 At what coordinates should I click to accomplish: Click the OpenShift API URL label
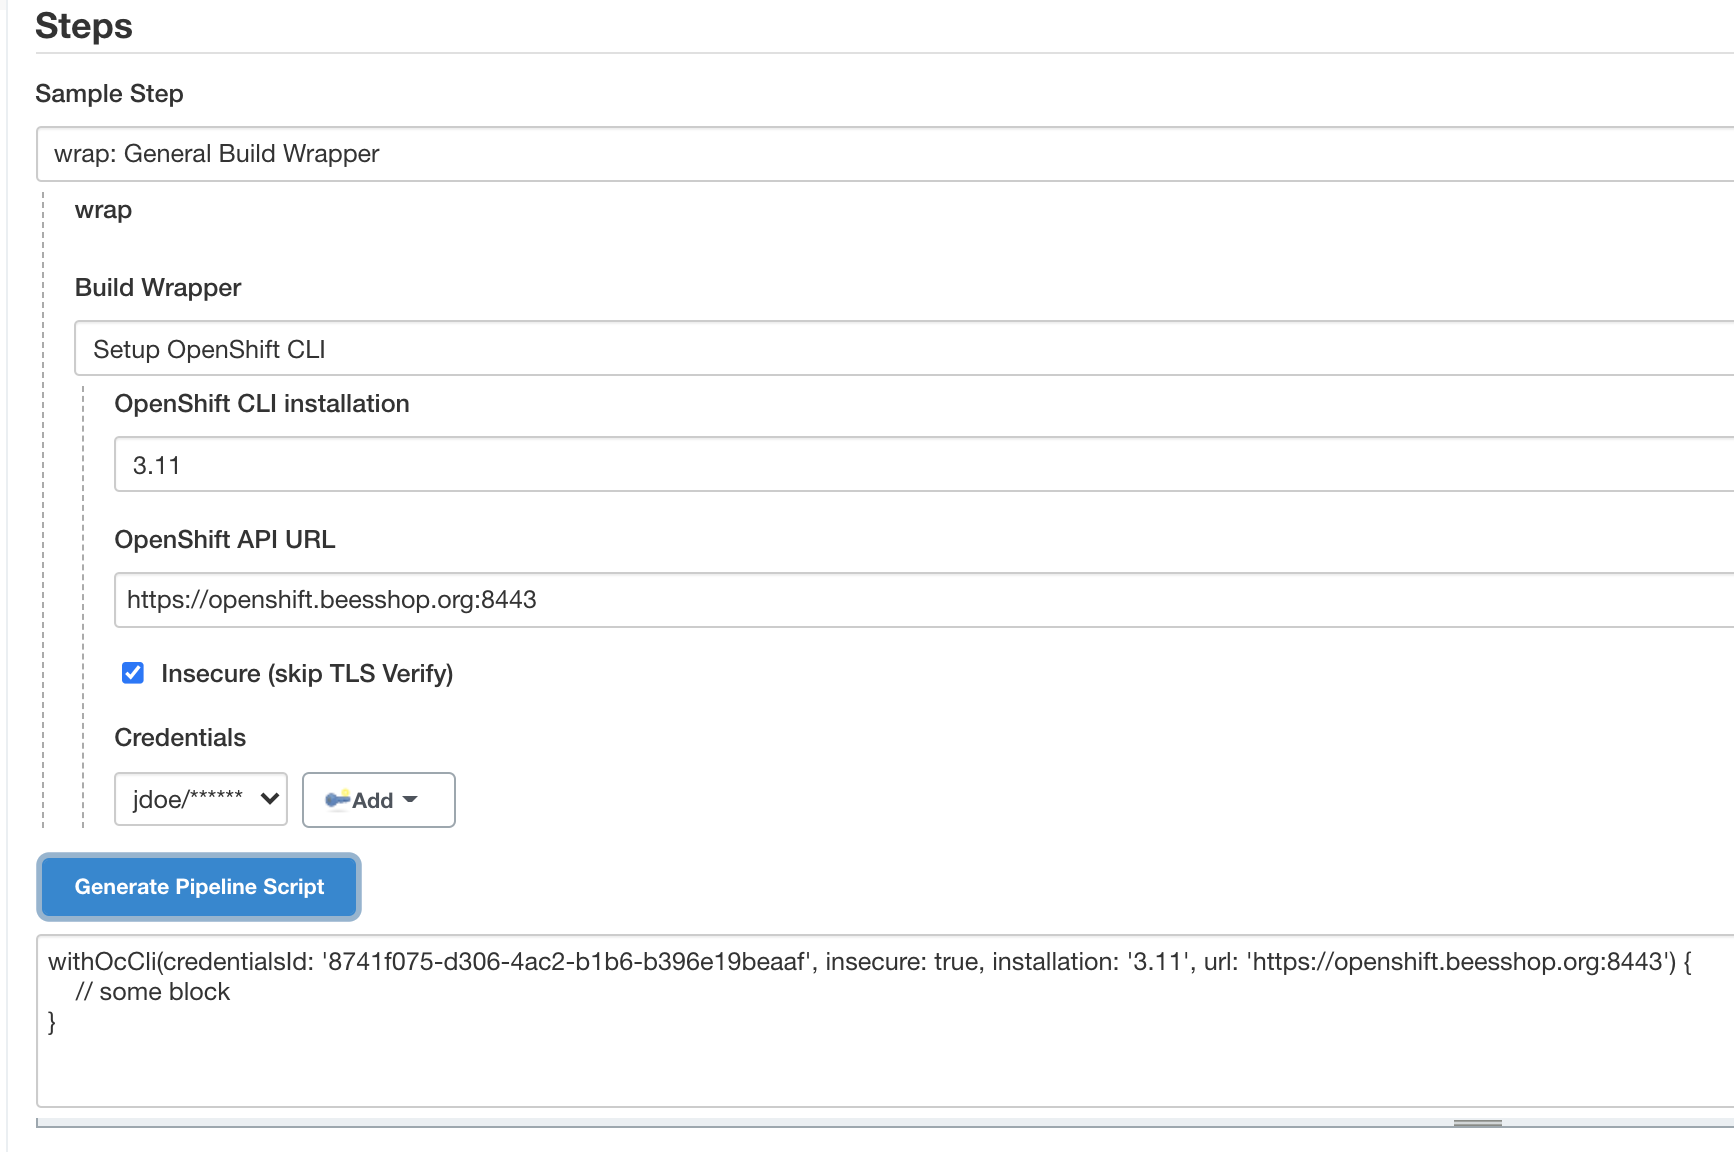(x=225, y=540)
